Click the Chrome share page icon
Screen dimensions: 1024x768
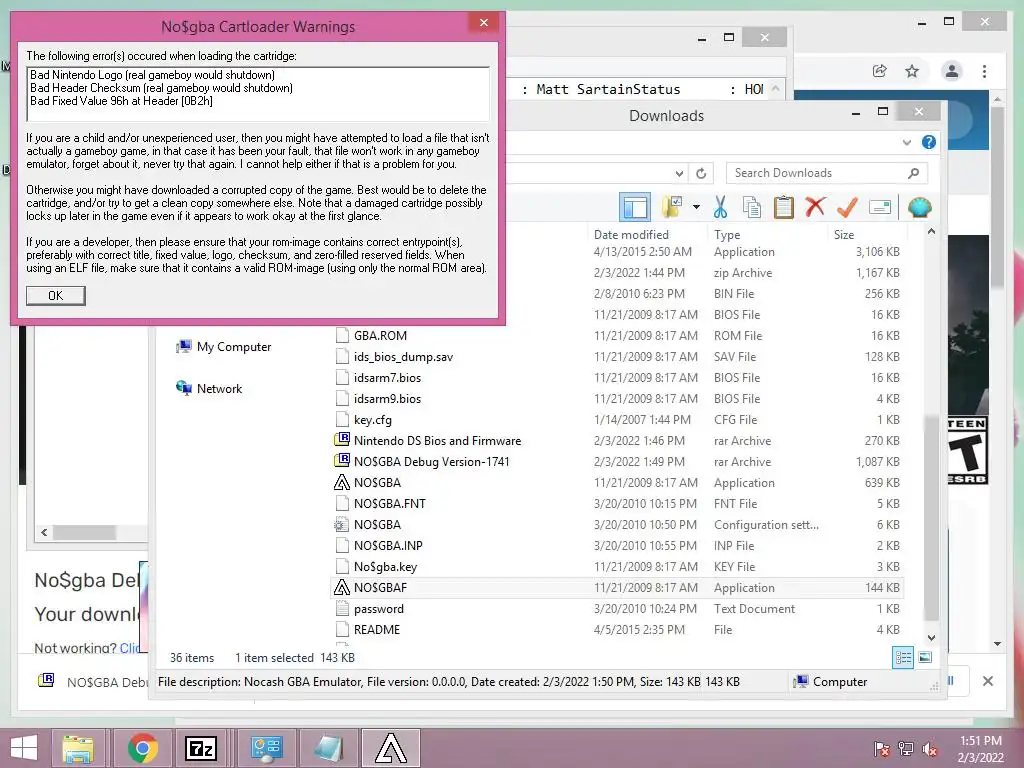880,71
